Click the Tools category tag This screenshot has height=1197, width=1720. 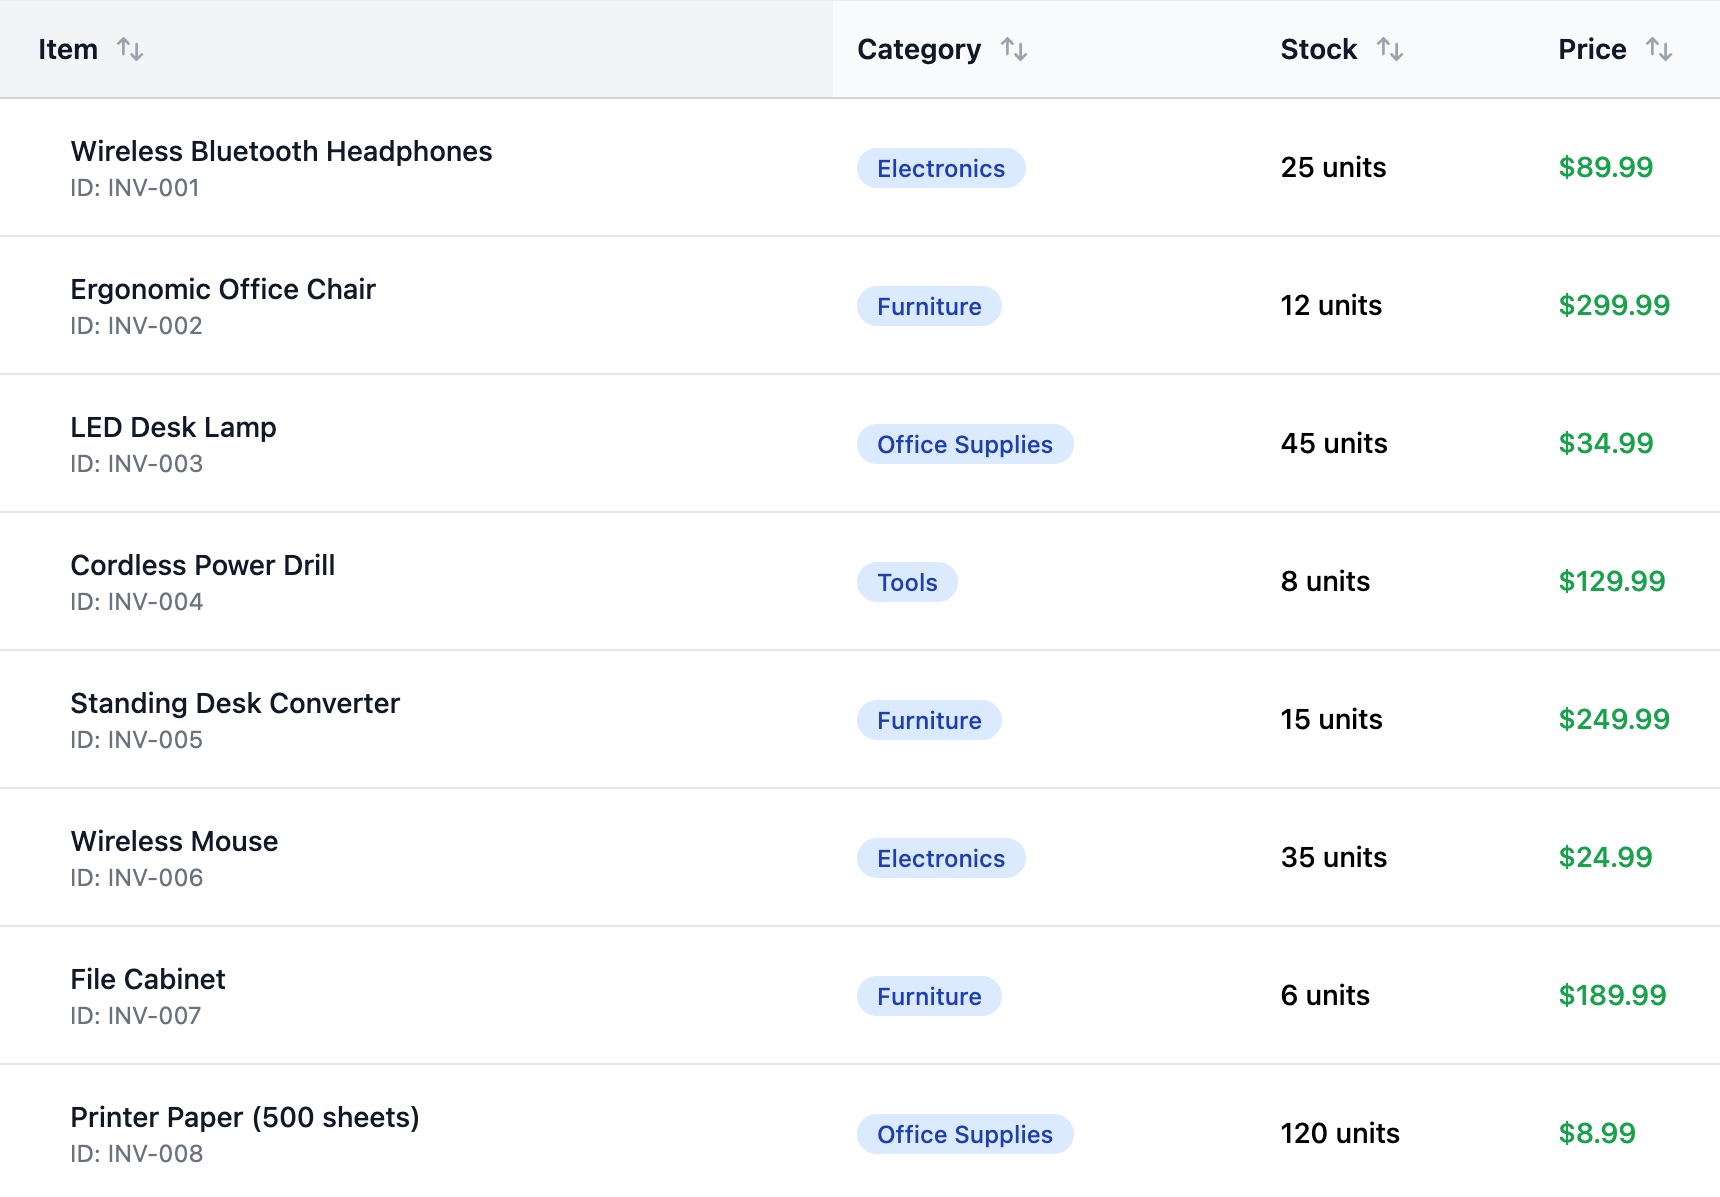pos(907,582)
